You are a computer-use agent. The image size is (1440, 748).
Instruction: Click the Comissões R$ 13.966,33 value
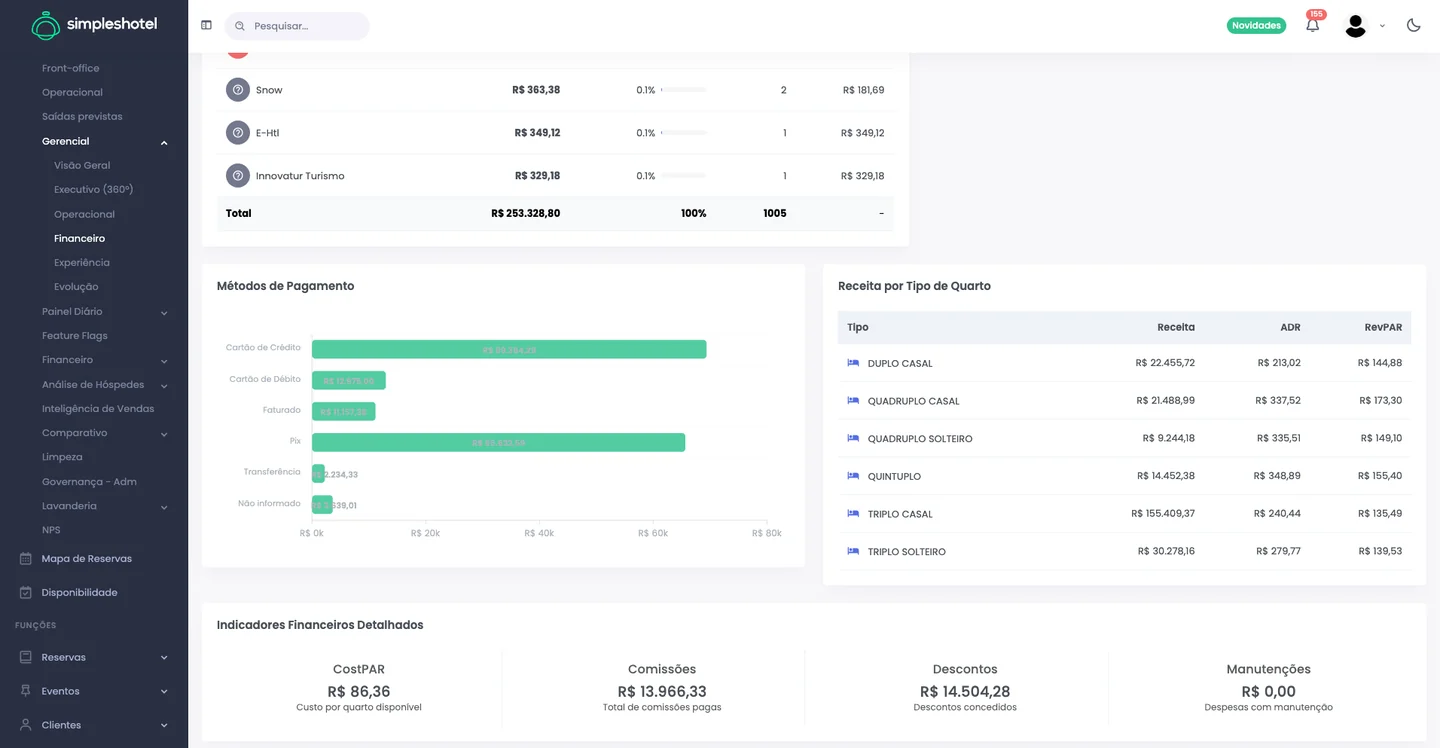click(x=662, y=691)
